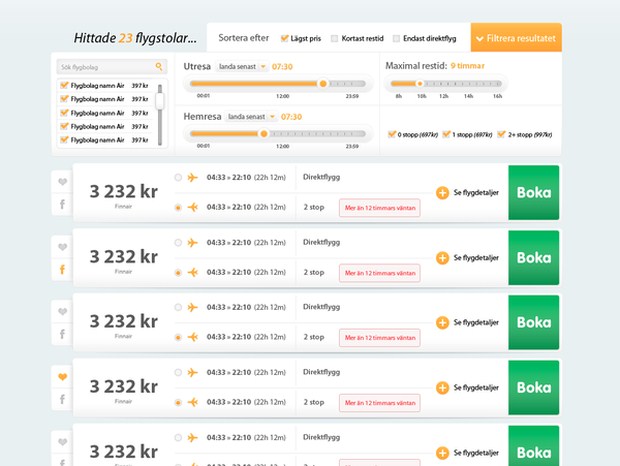Click Boka on the fifth flight result
This screenshot has height=466, width=620.
click(534, 446)
